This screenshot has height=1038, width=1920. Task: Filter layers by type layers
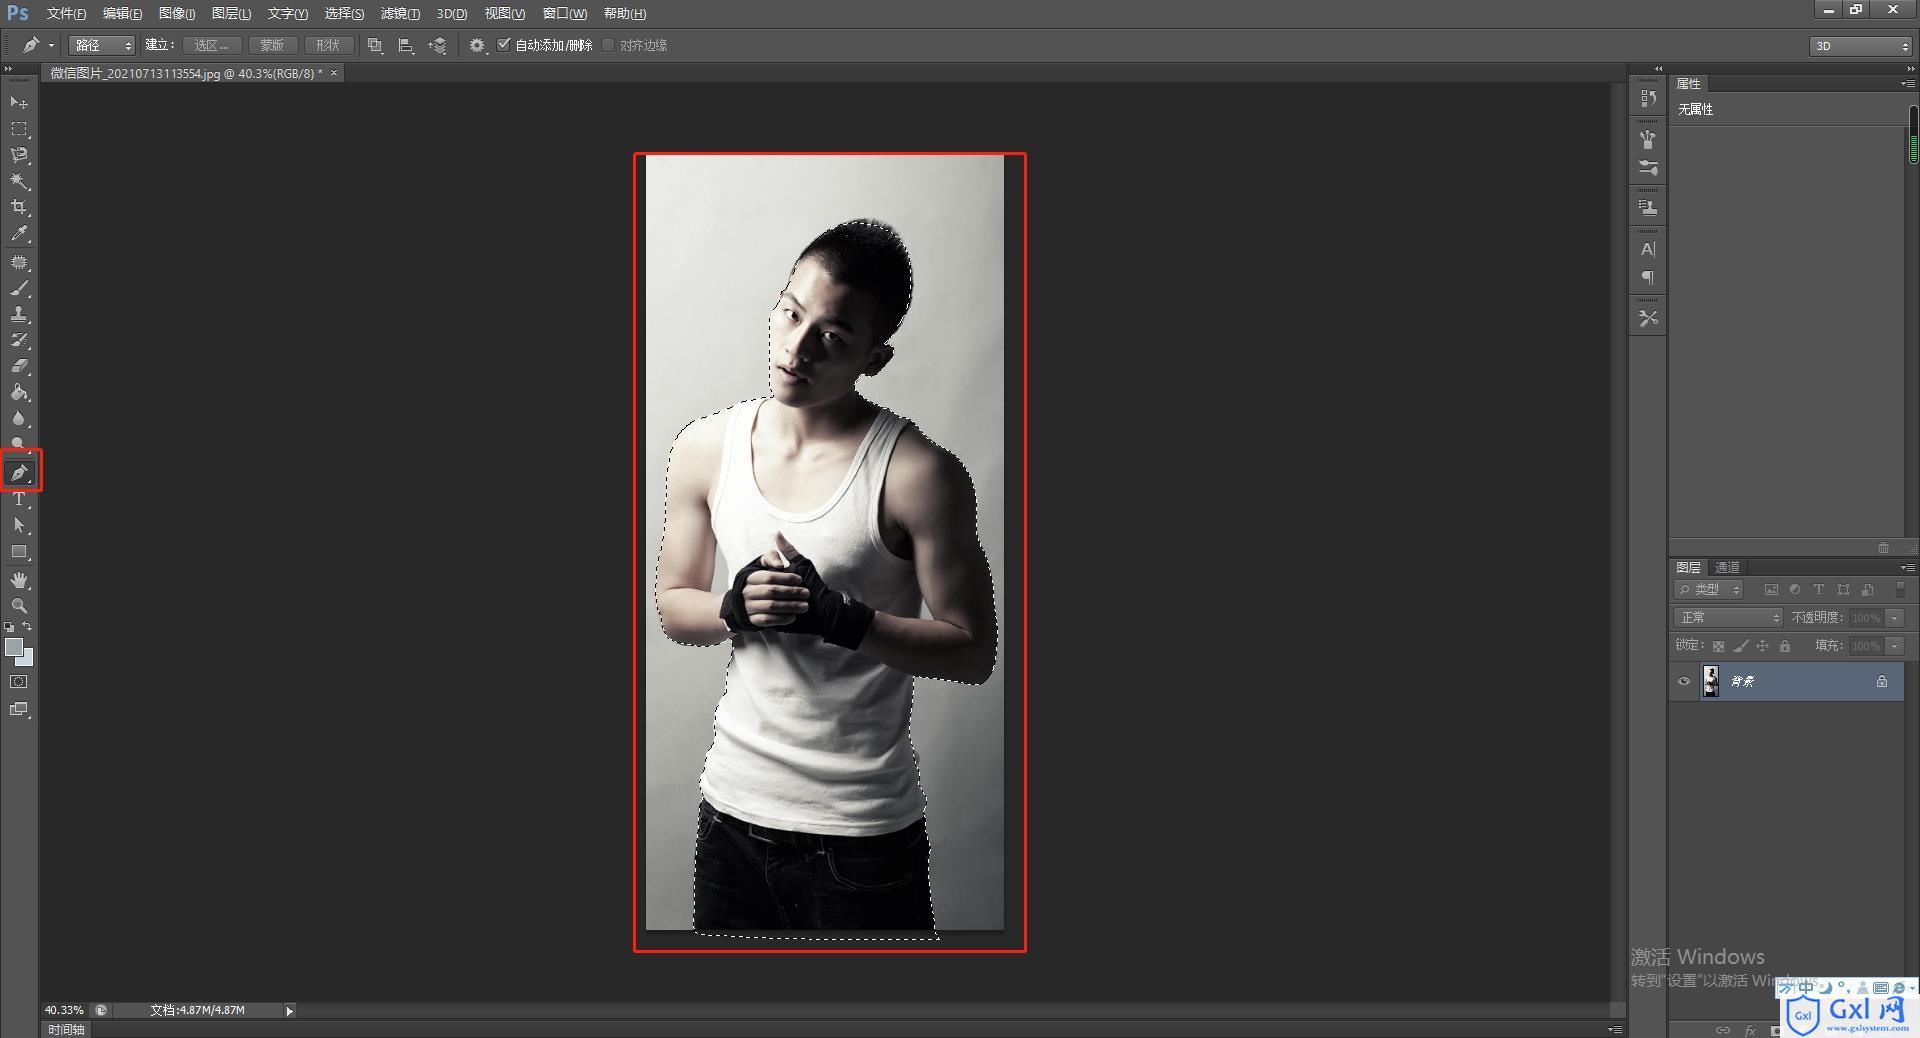tap(1819, 590)
